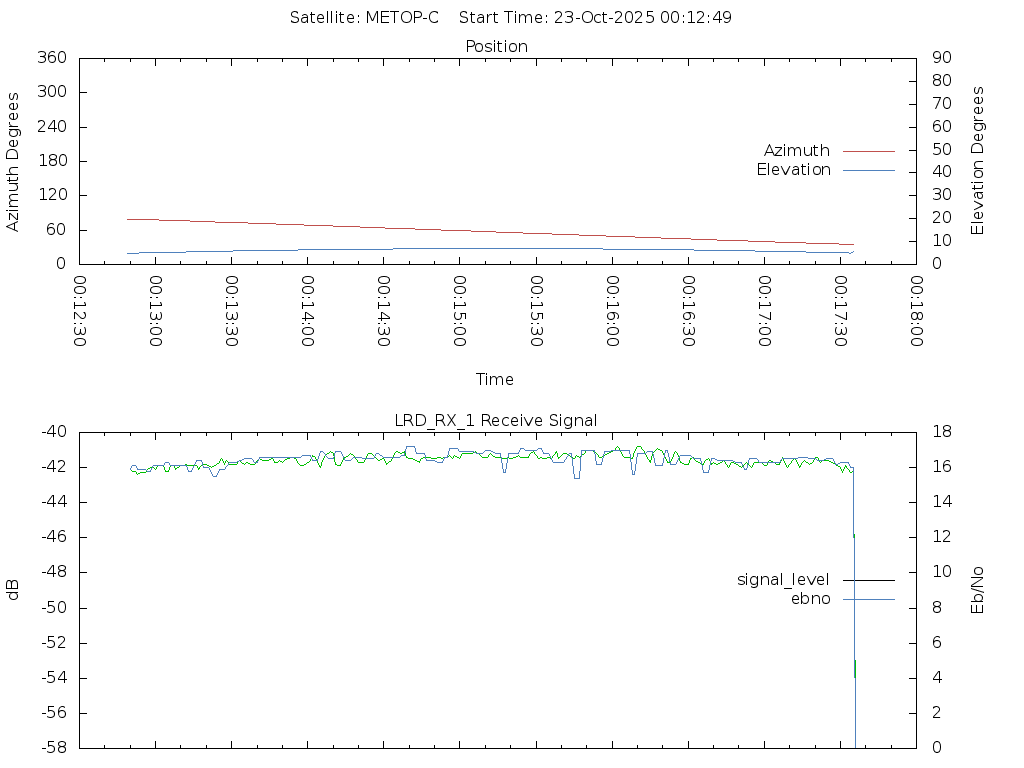Click the LRD_RX_1 Receive Signal chart title
This screenshot has height=768, width=1024.
tap(496, 421)
